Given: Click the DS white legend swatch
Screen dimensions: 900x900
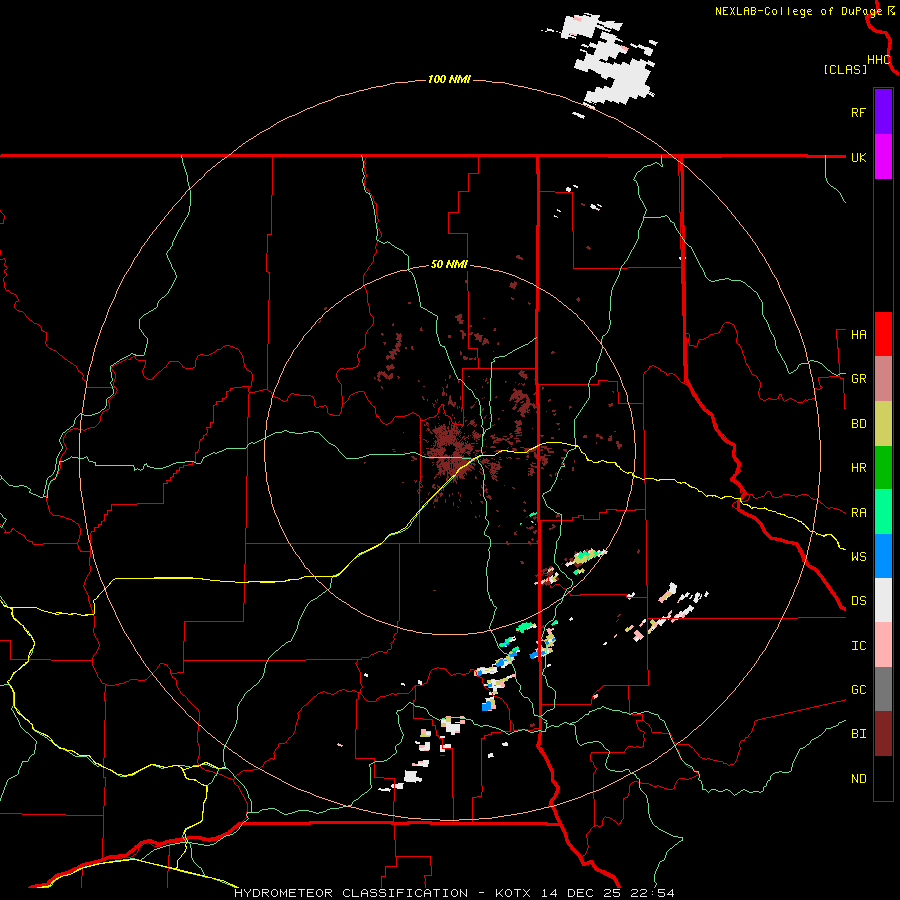Looking at the screenshot, I should pos(883,600).
